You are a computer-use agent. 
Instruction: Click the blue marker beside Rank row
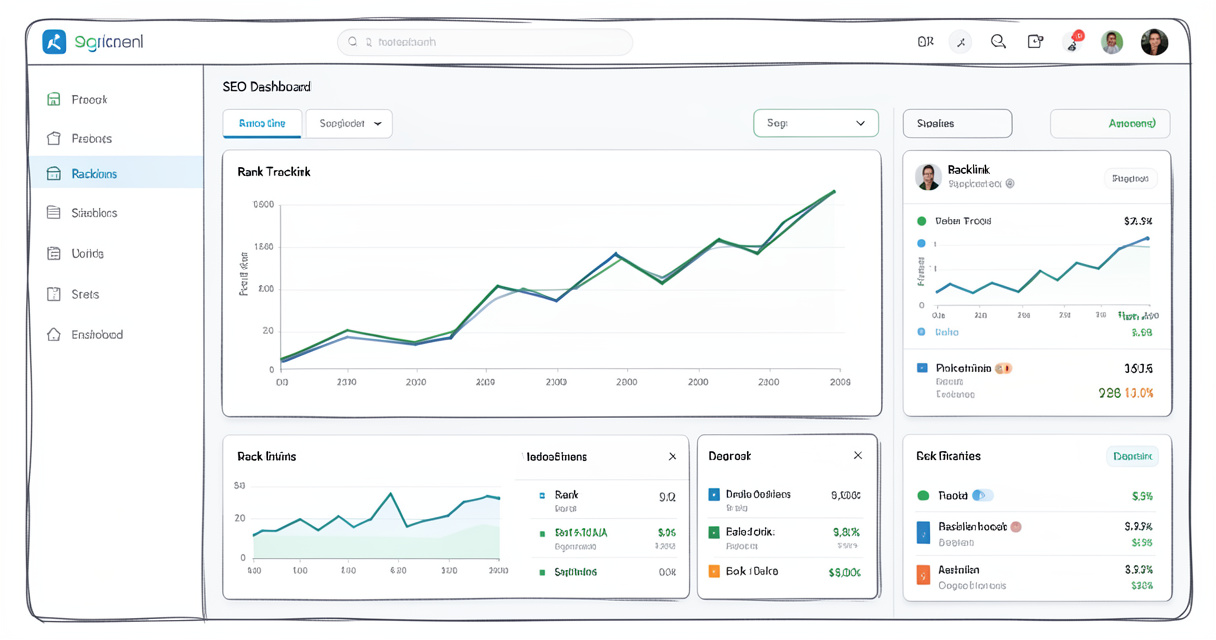(x=542, y=495)
